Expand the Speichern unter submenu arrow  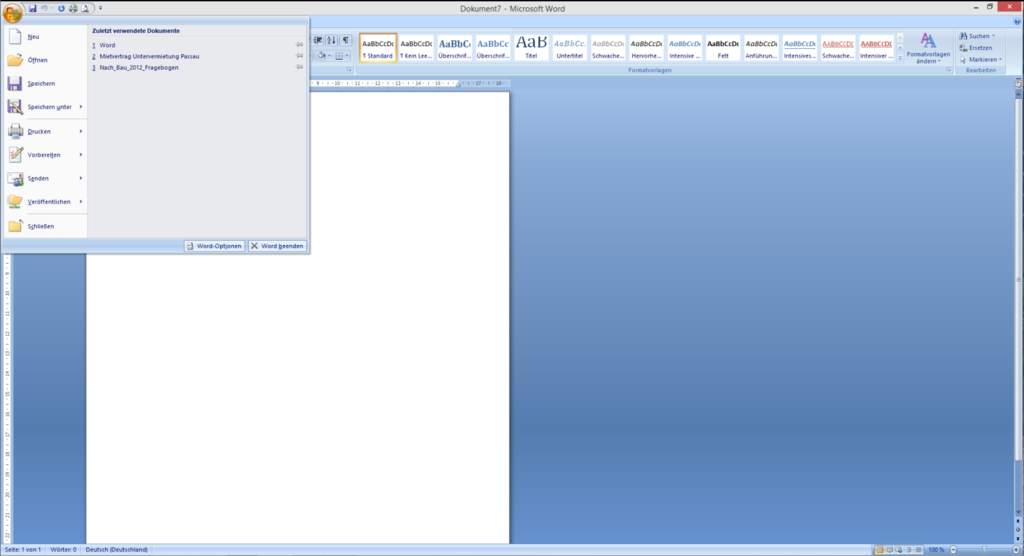81,107
